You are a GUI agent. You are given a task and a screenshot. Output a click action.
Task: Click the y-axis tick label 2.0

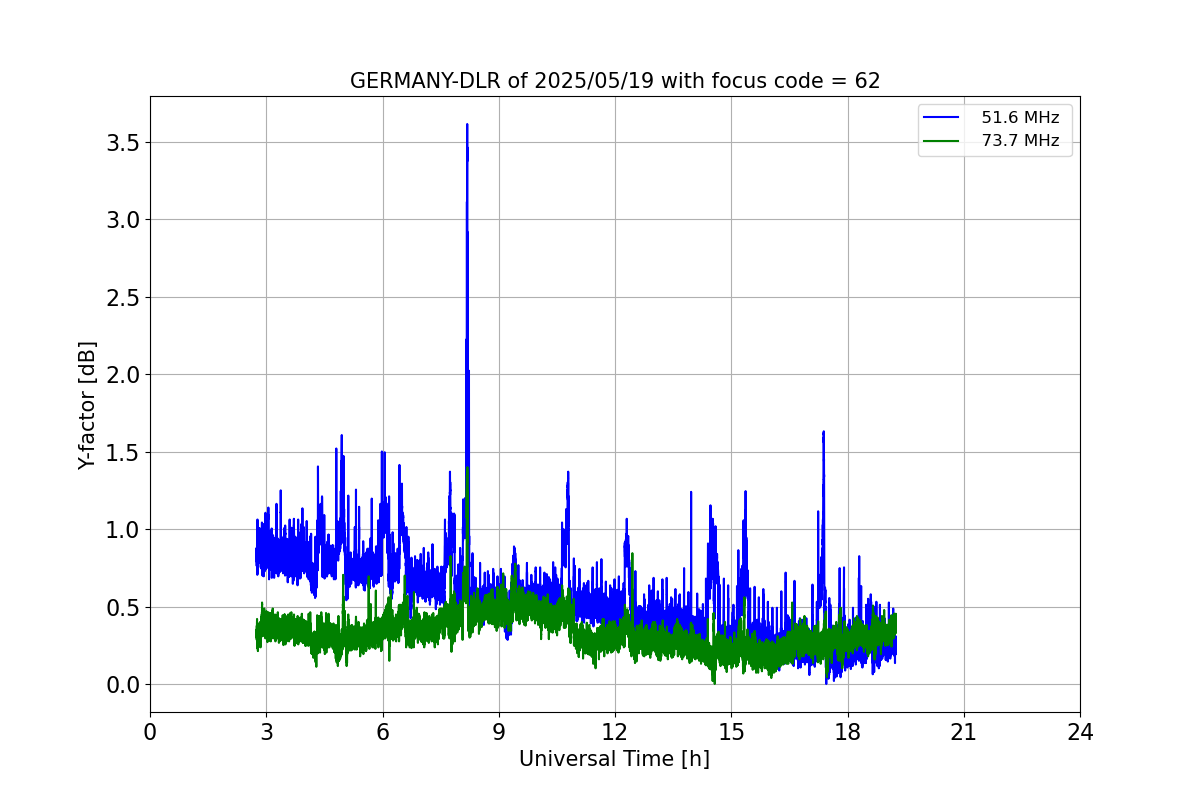pos(123,375)
